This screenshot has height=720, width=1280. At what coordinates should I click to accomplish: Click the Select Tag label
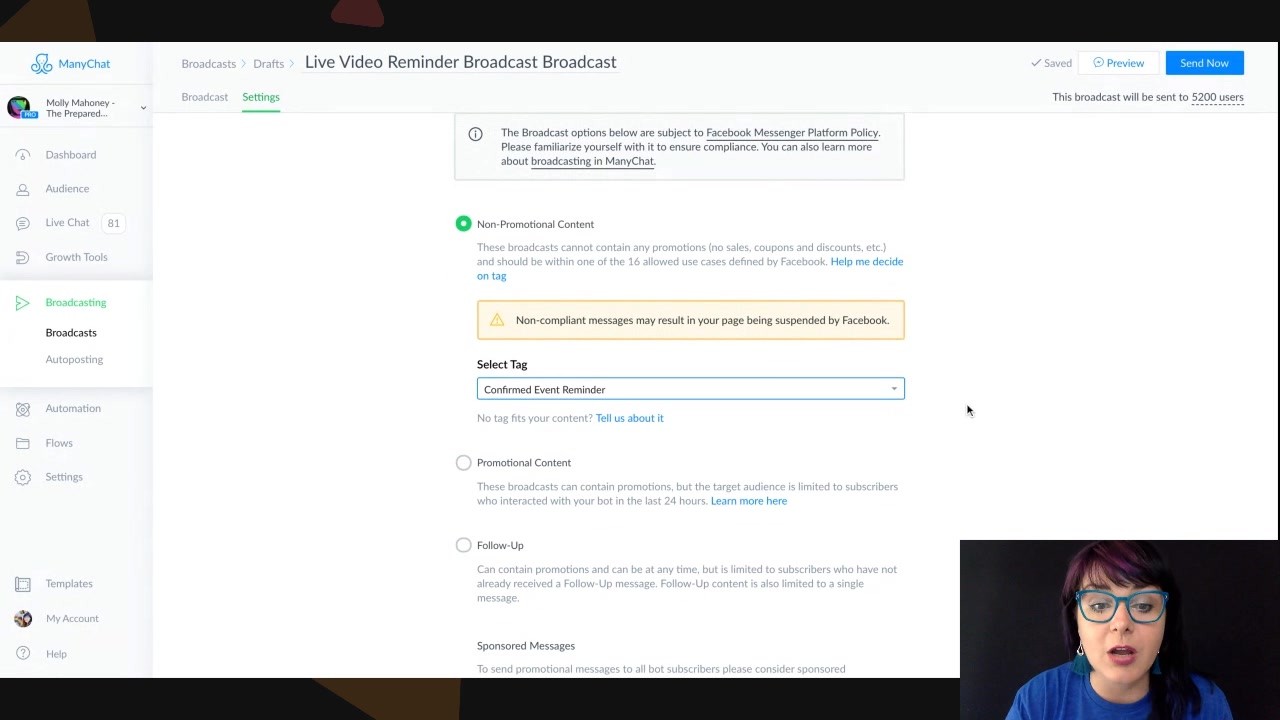(502, 365)
